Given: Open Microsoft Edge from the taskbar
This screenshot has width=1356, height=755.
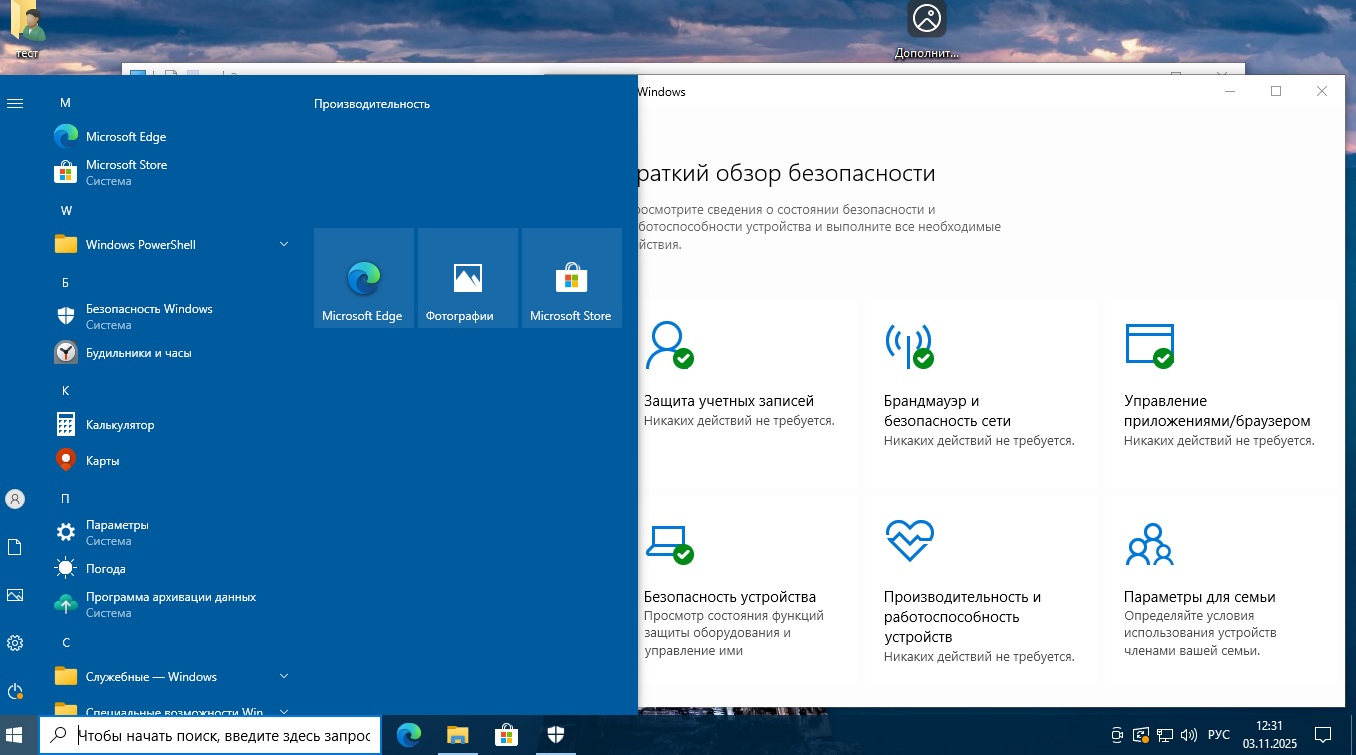Looking at the screenshot, I should [409, 735].
